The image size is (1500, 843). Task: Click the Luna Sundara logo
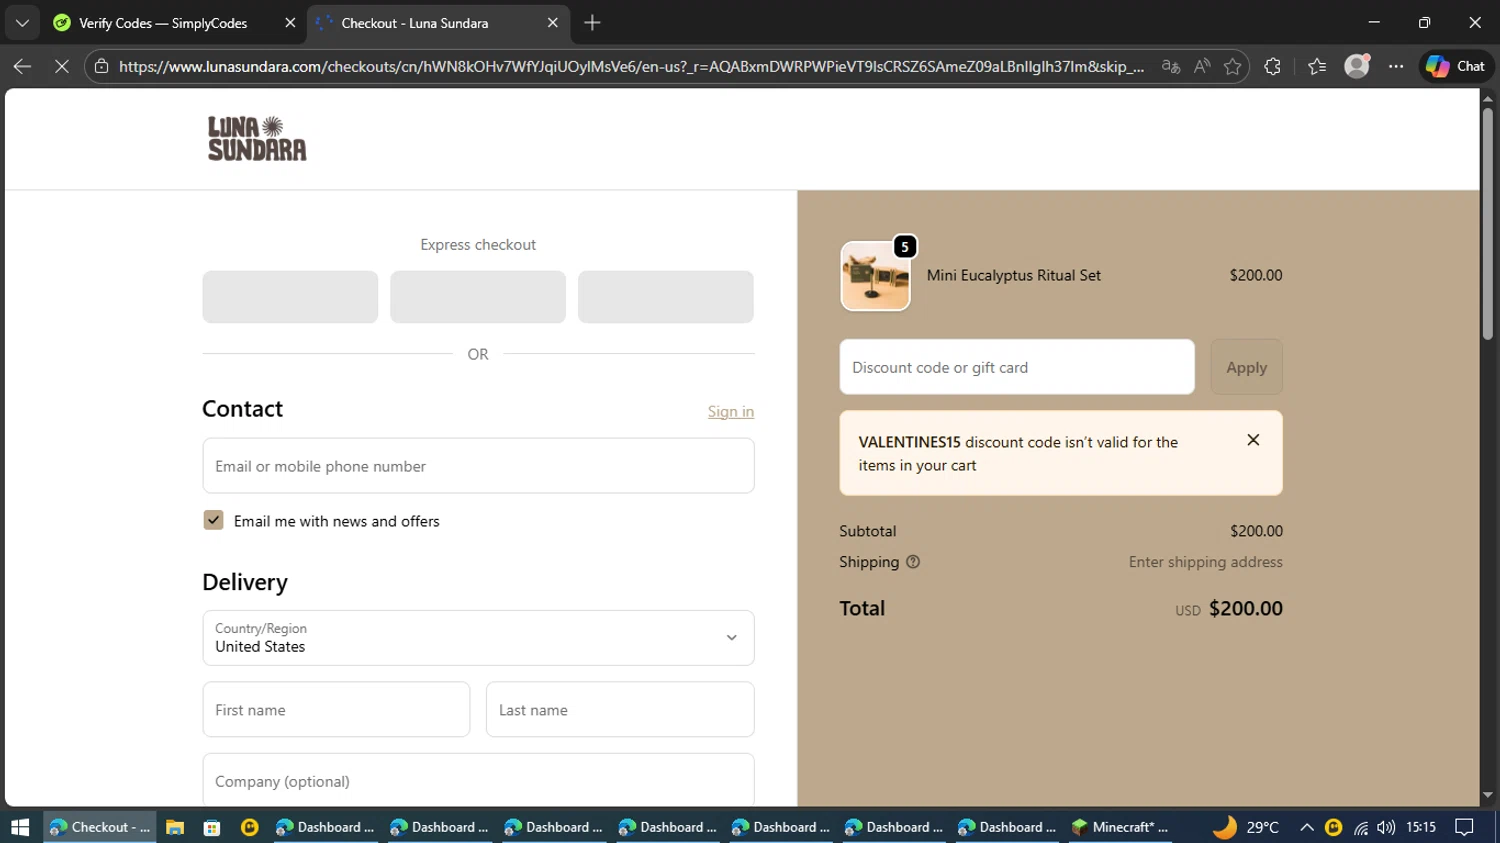pos(257,139)
